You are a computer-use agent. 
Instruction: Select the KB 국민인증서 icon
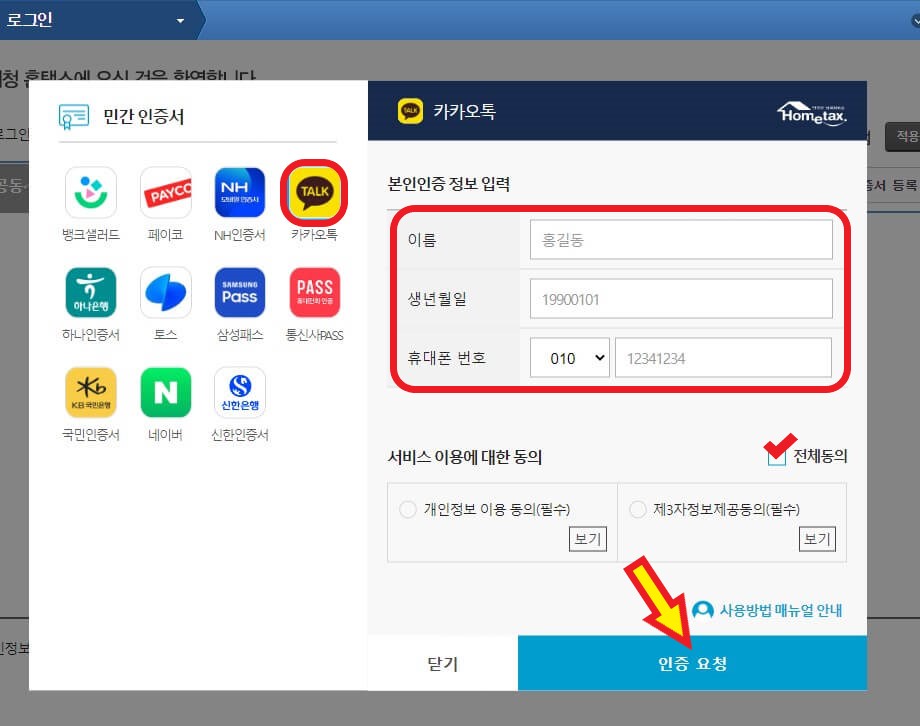[91, 392]
